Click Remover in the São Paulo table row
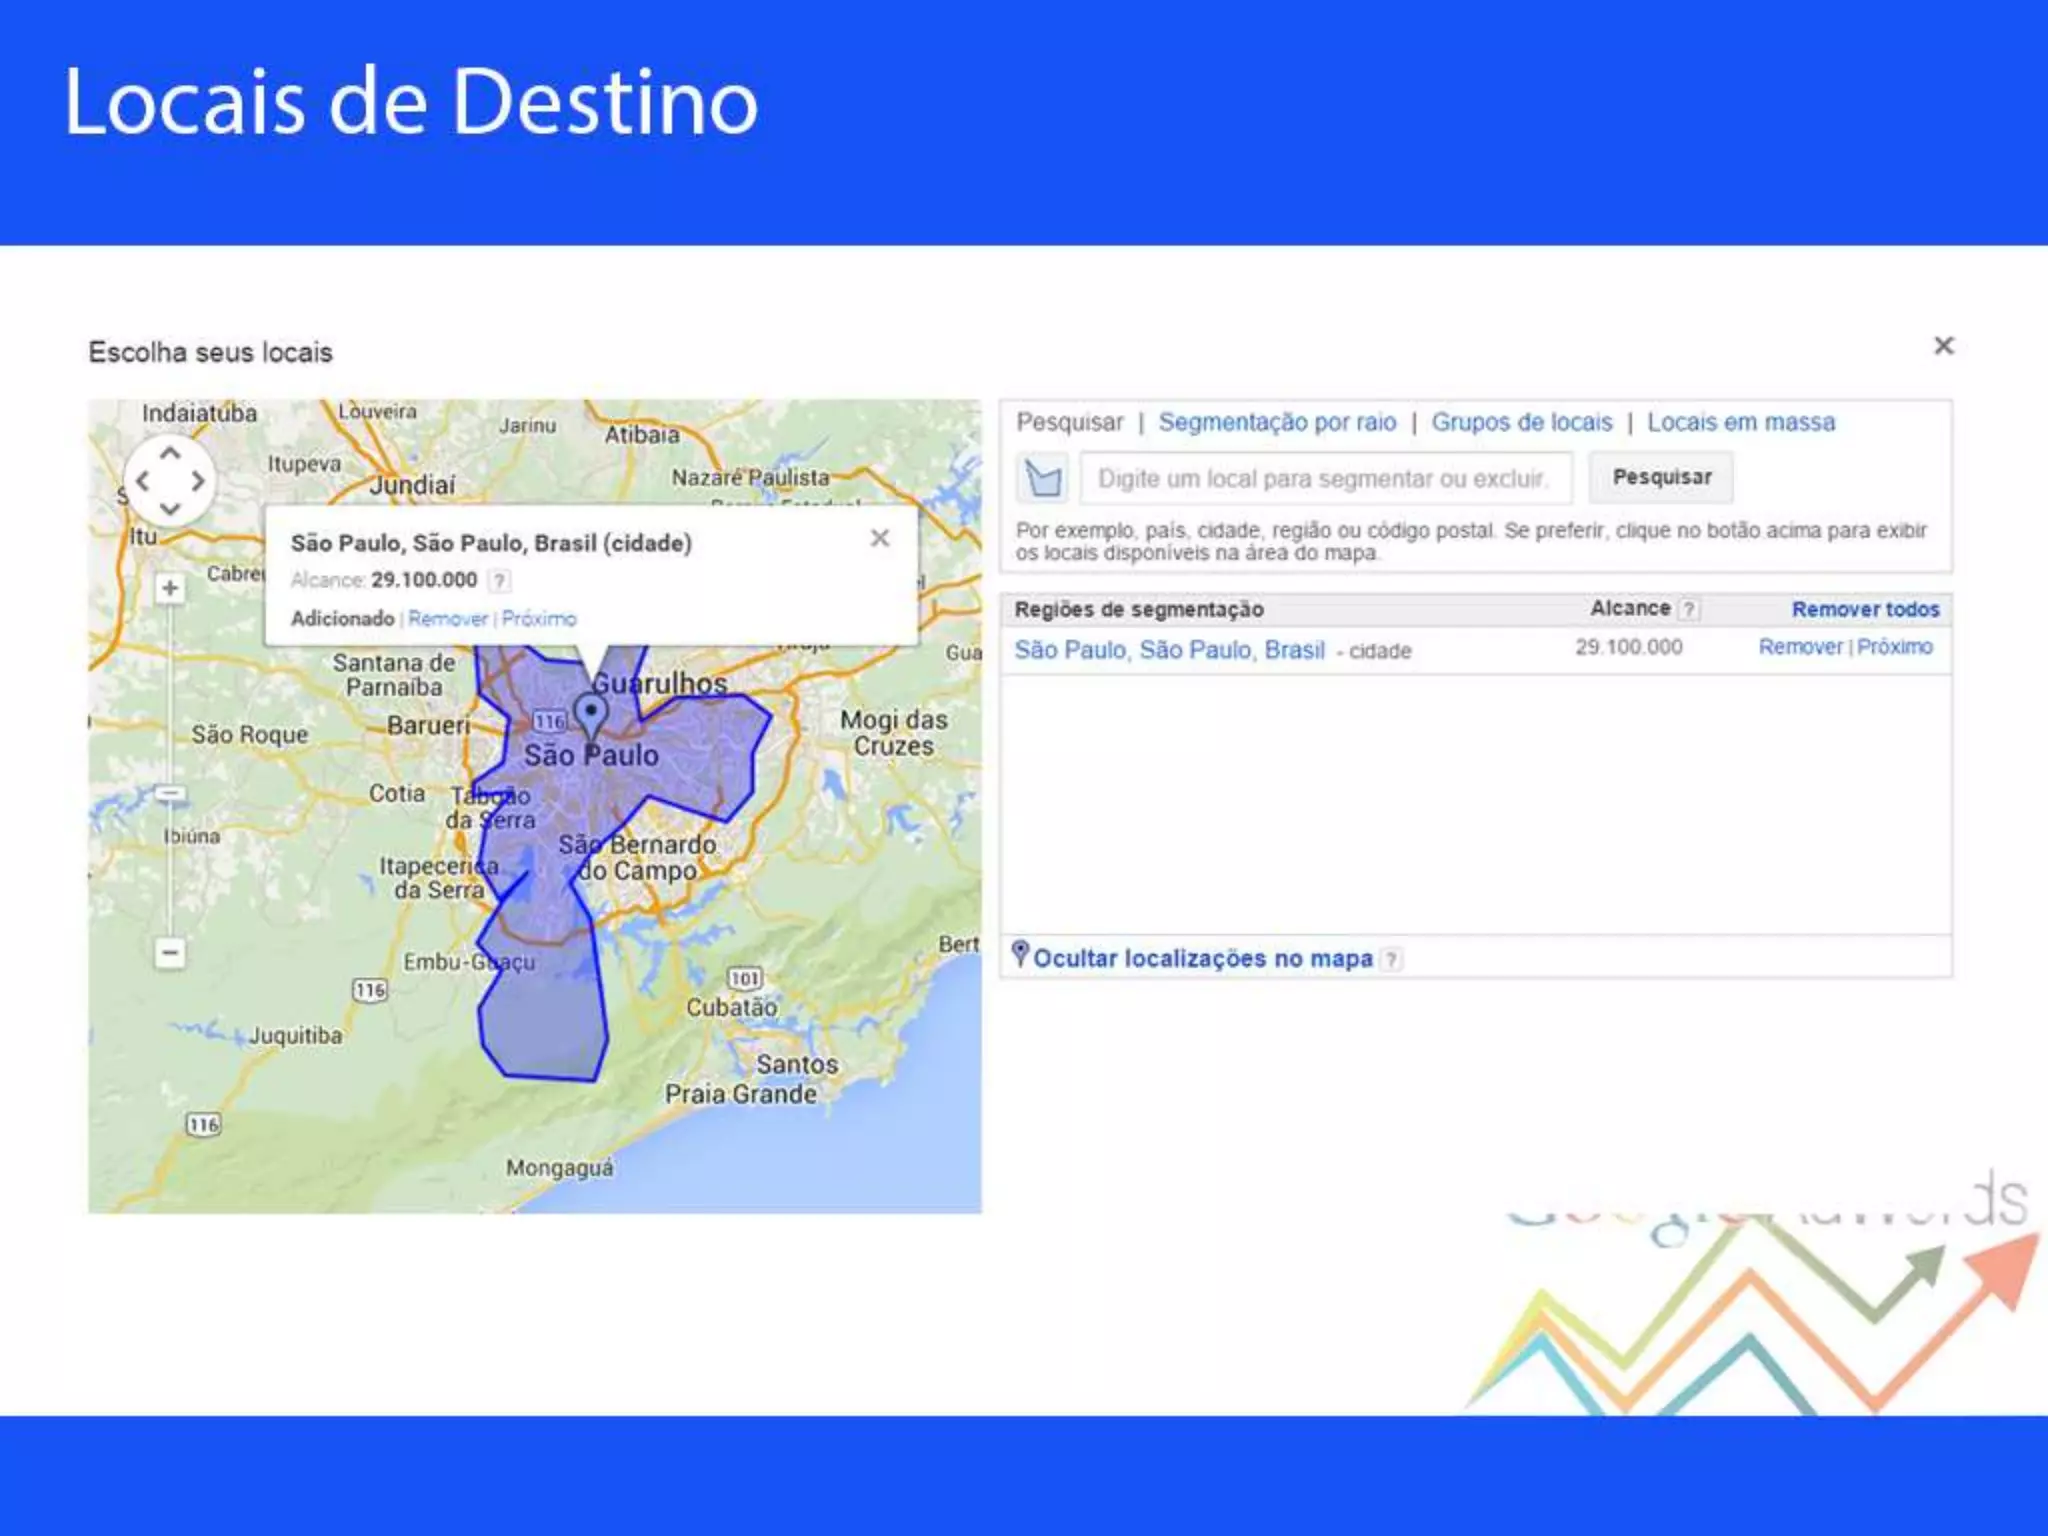Image resolution: width=2048 pixels, height=1536 pixels. (1800, 647)
